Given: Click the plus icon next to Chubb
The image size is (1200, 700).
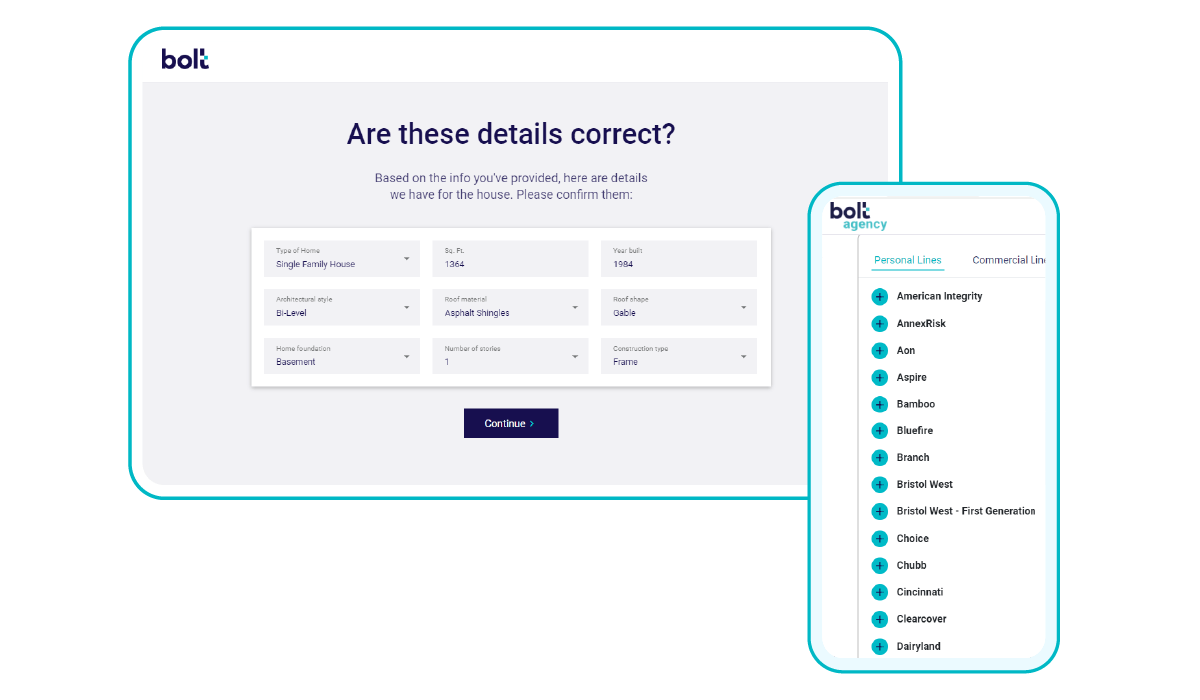Looking at the screenshot, I should tap(879, 565).
